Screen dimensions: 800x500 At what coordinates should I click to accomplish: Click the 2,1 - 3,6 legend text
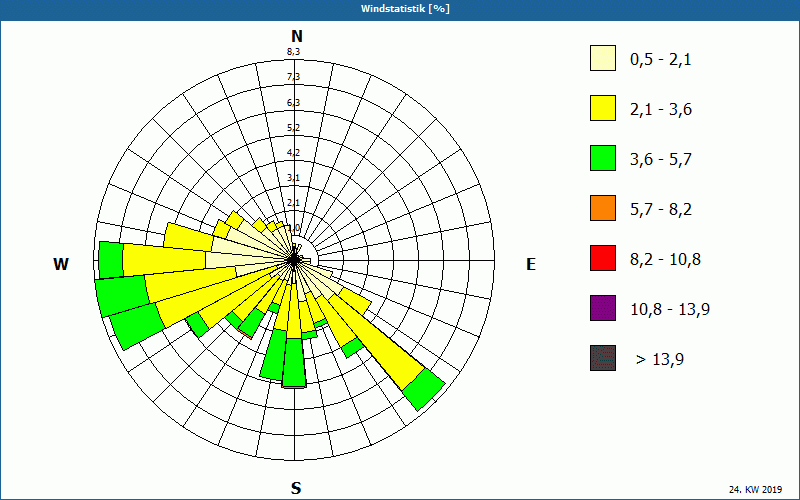[661, 110]
